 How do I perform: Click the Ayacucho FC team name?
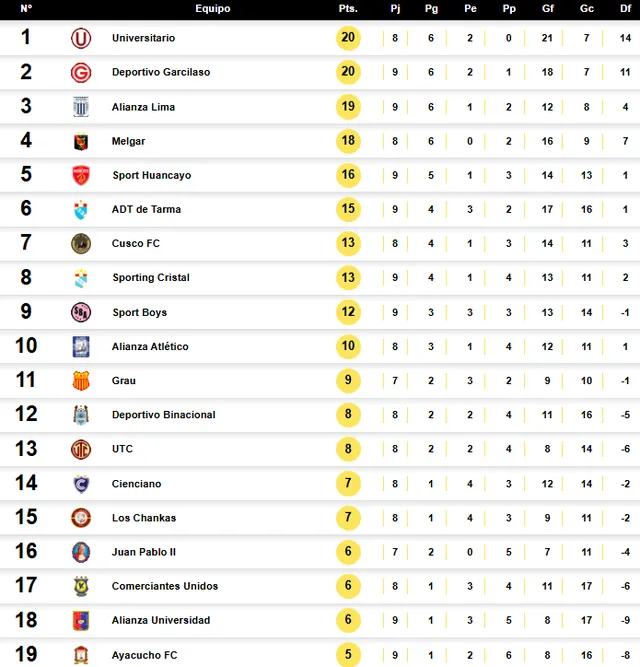coord(144,655)
